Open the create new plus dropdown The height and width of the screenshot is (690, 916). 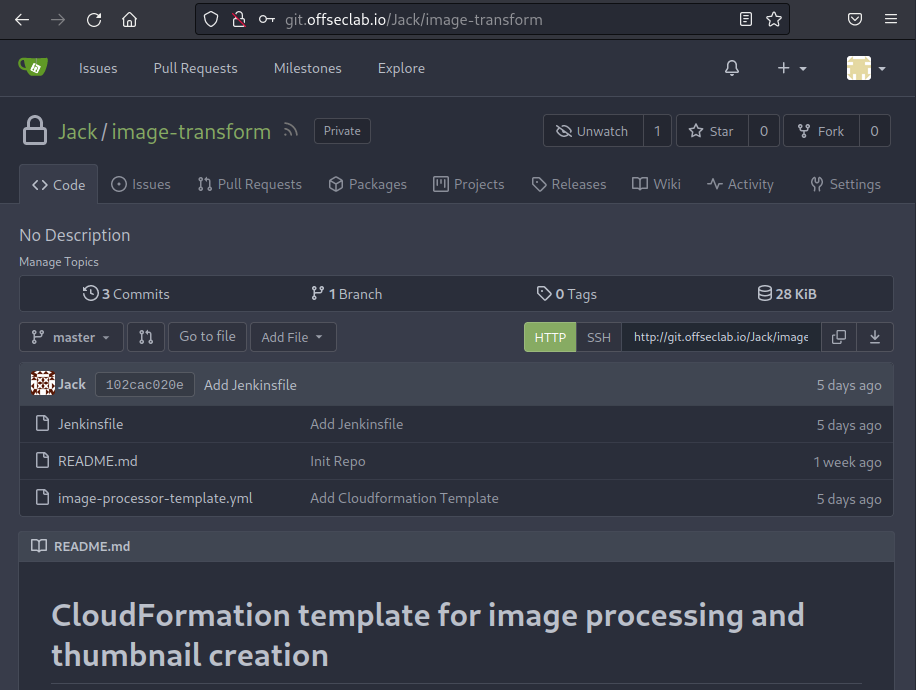(x=792, y=68)
